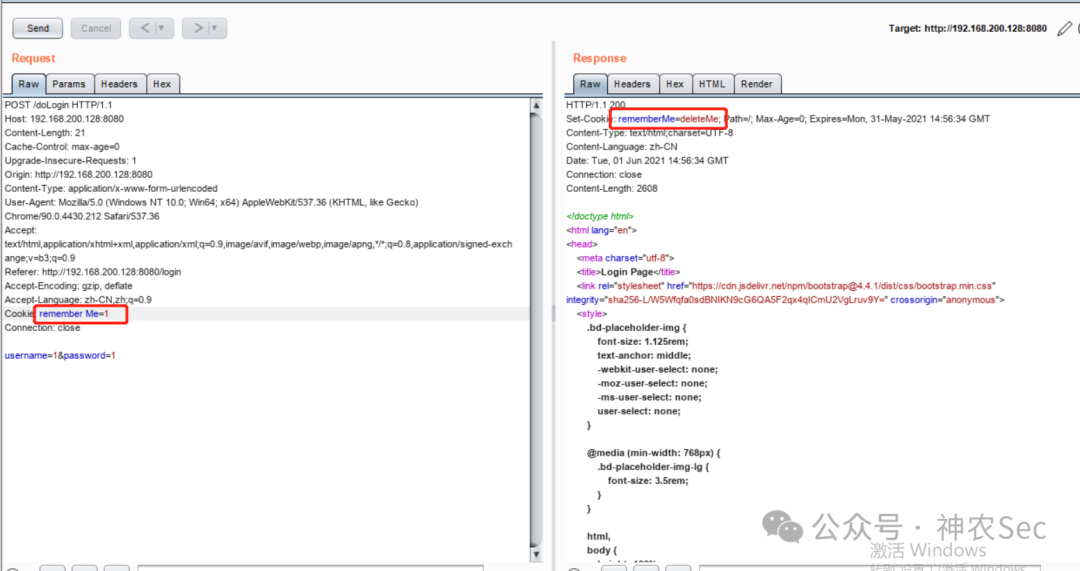The image size is (1080, 571).
Task: Go forward with the next-request arrow
Action: [198, 28]
